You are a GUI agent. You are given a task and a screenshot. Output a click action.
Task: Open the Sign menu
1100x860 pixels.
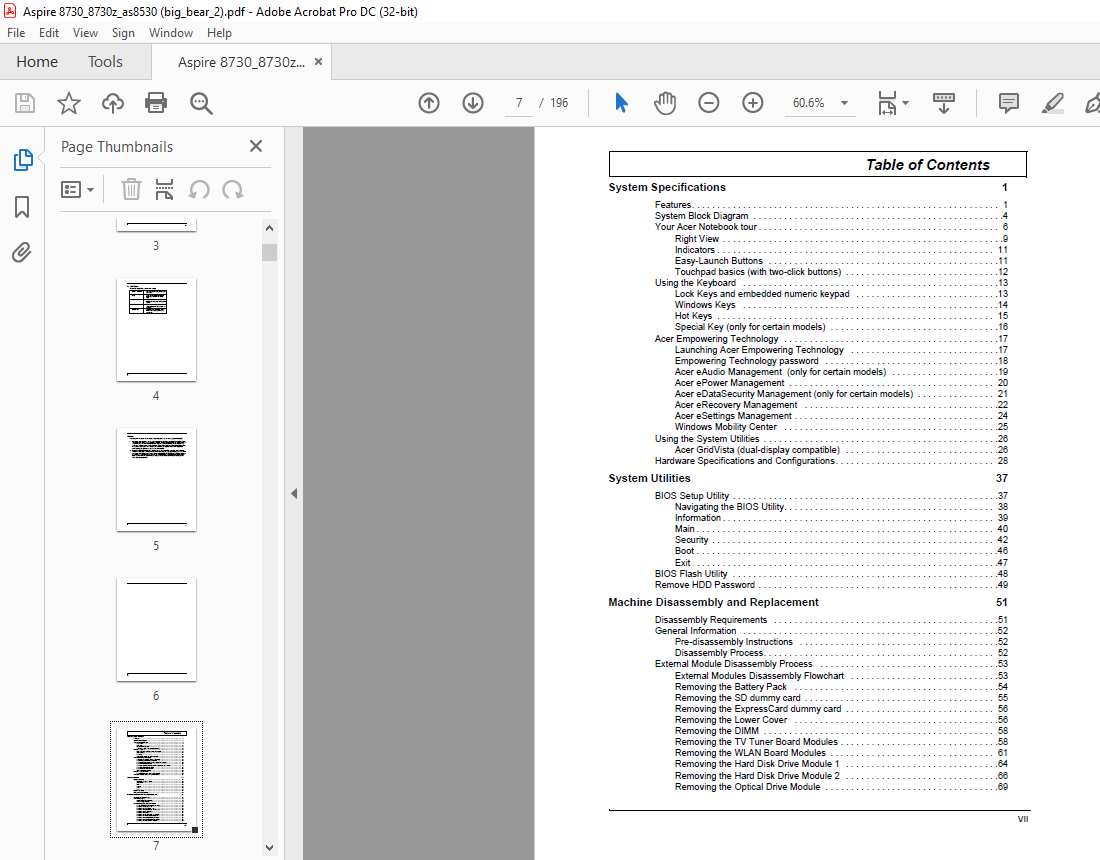[123, 33]
